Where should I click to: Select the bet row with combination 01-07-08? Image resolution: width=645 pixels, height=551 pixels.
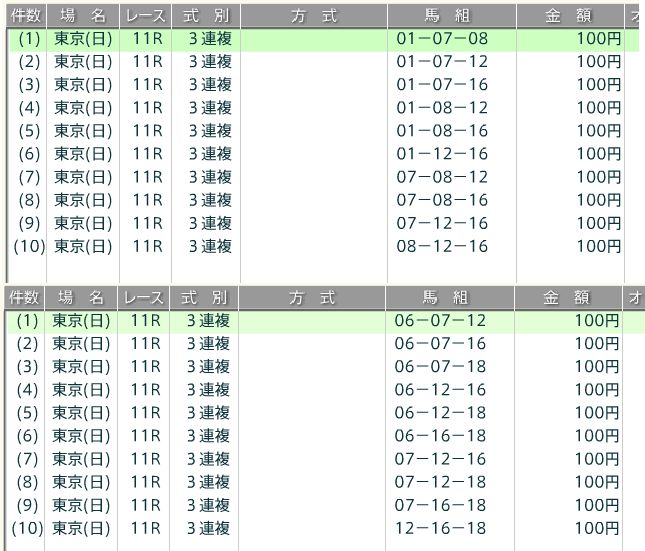pos(442,39)
